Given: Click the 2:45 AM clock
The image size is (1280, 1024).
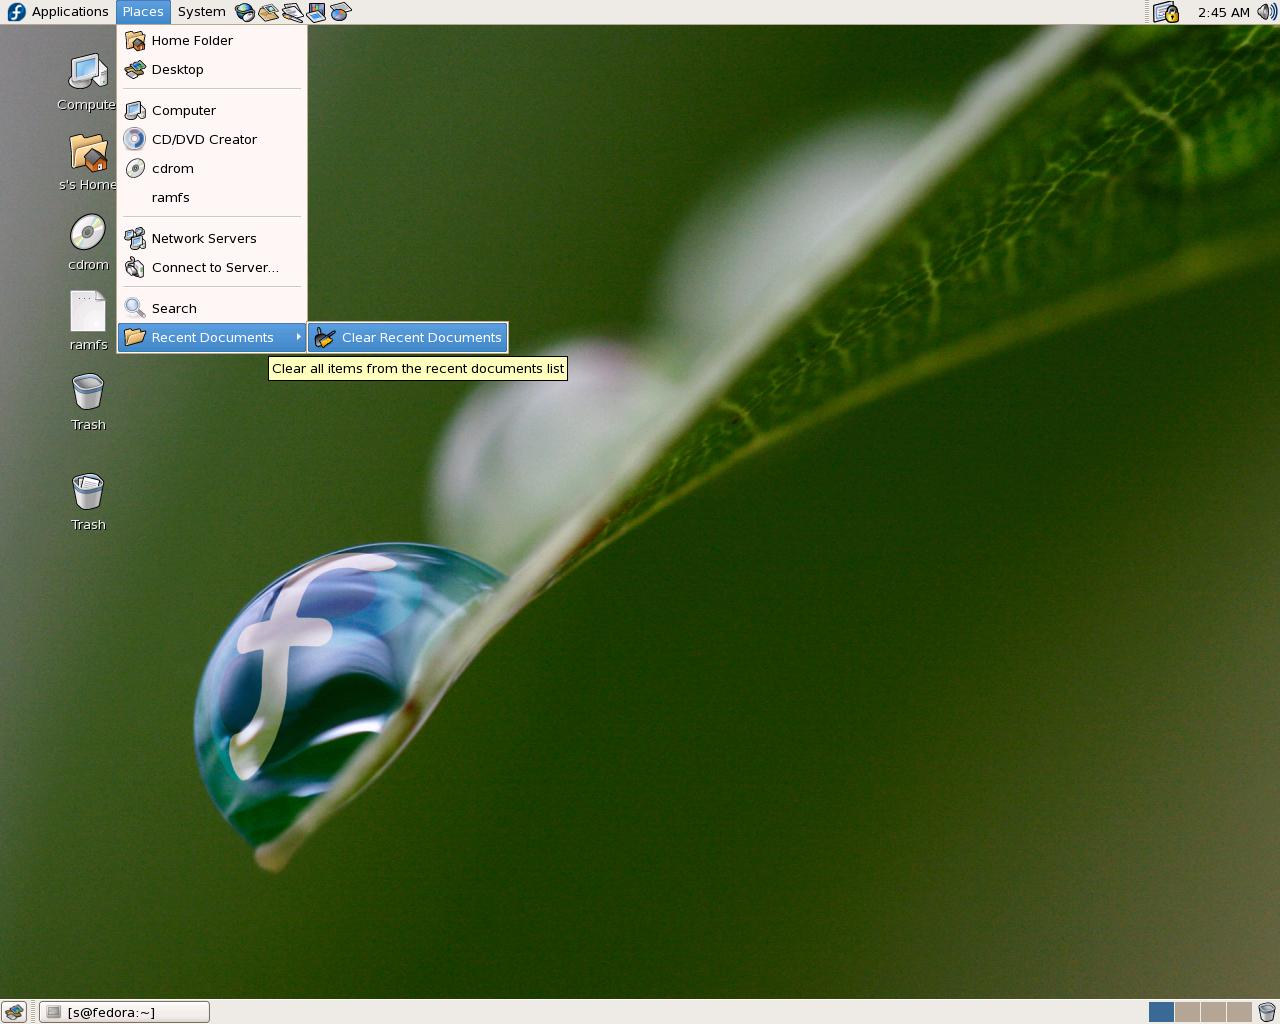Looking at the screenshot, I should [1223, 12].
